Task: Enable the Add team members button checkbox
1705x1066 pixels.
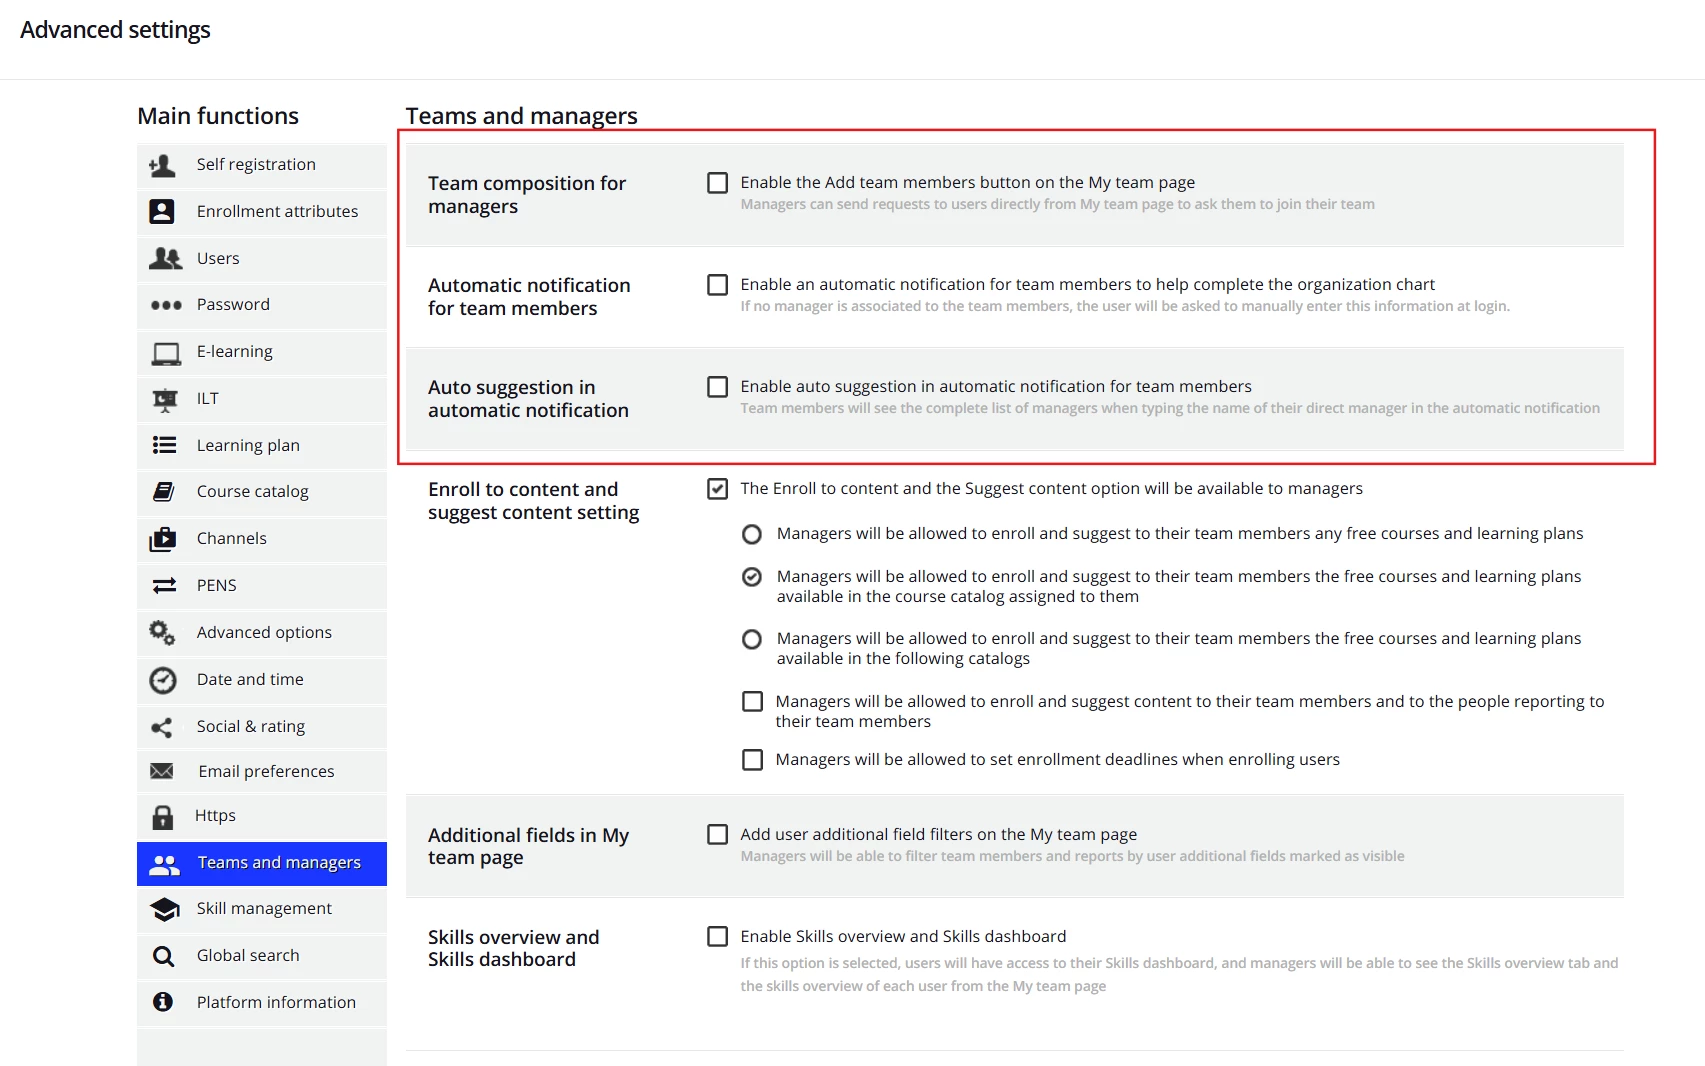Action: click(717, 183)
